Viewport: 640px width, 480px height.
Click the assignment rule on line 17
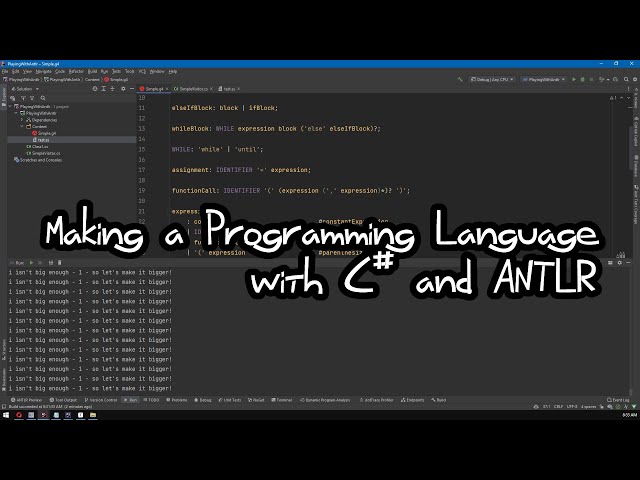241,170
